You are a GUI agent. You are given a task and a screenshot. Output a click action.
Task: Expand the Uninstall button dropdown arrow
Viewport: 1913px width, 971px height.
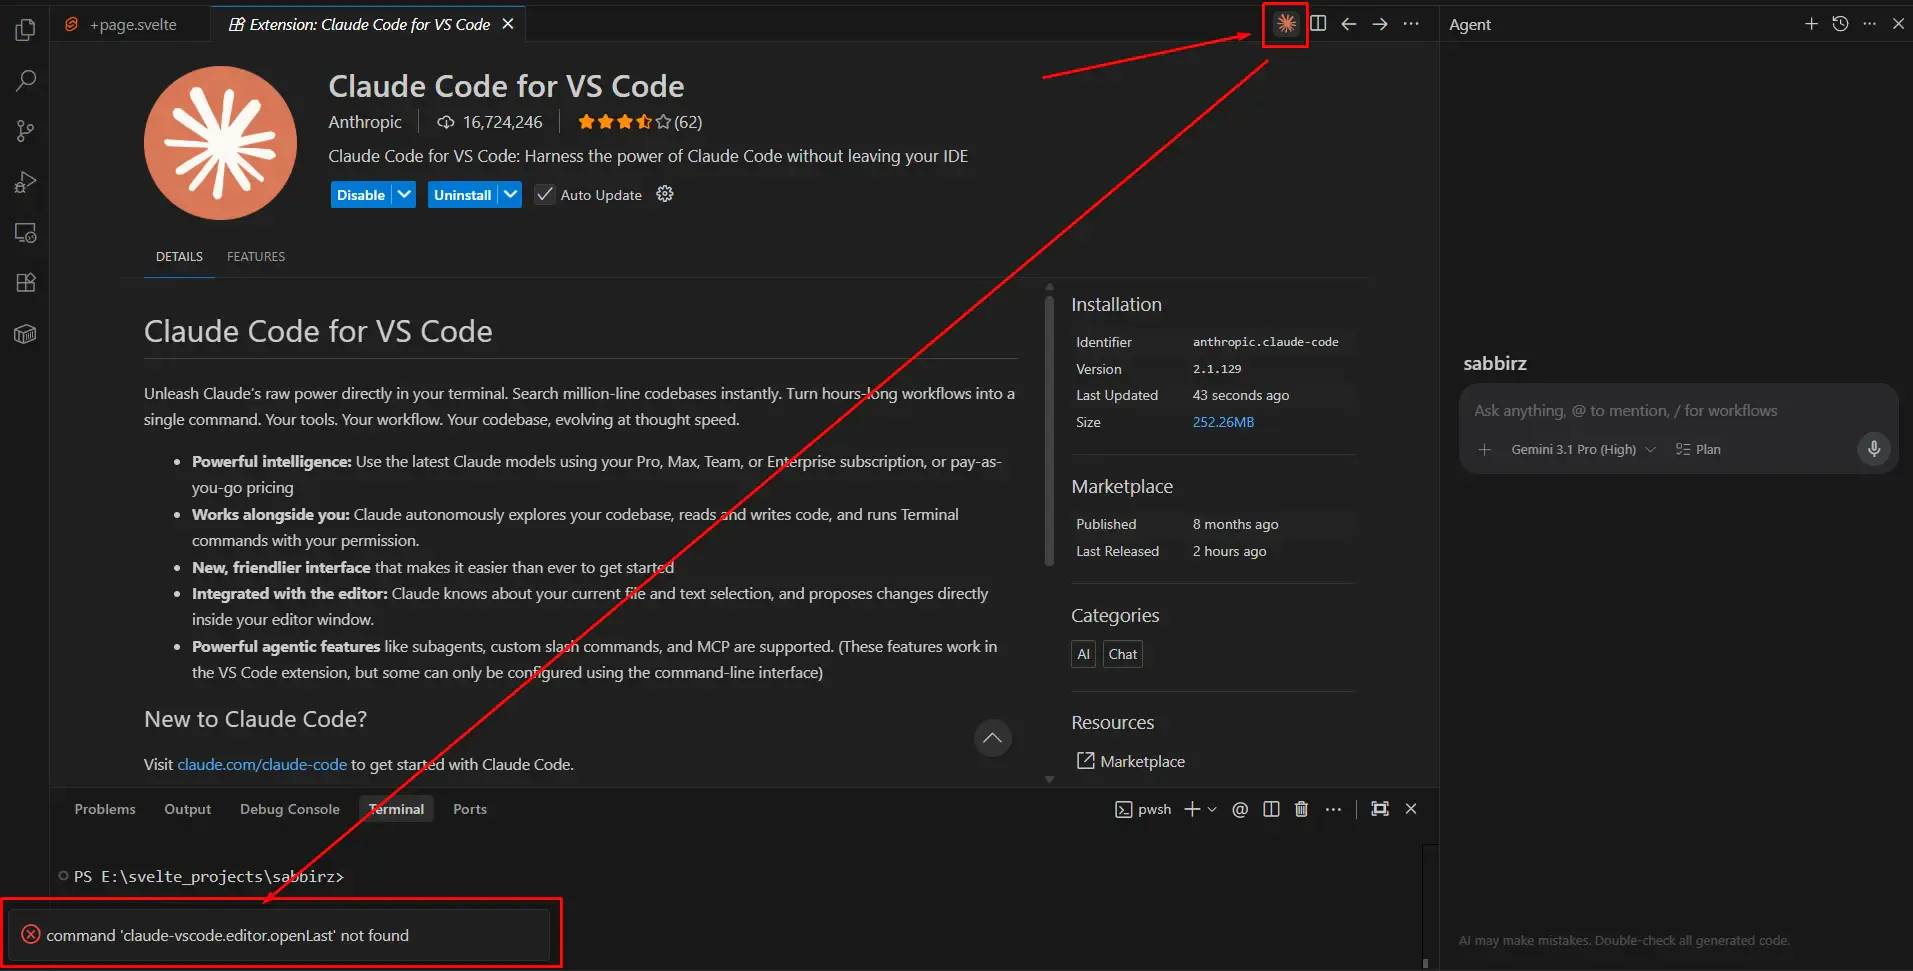pos(510,194)
